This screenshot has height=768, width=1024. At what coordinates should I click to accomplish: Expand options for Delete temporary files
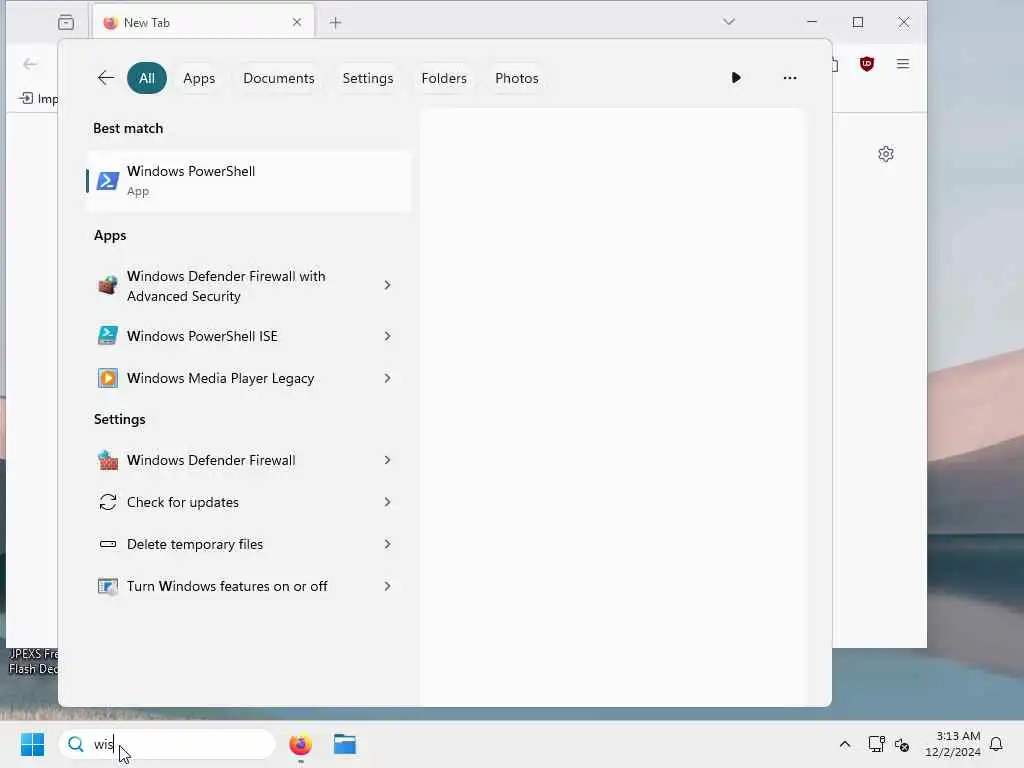click(x=387, y=544)
